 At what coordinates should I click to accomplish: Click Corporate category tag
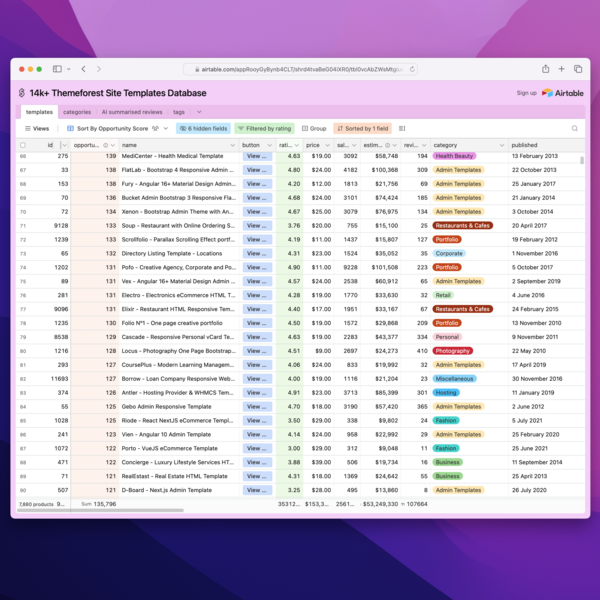point(449,253)
